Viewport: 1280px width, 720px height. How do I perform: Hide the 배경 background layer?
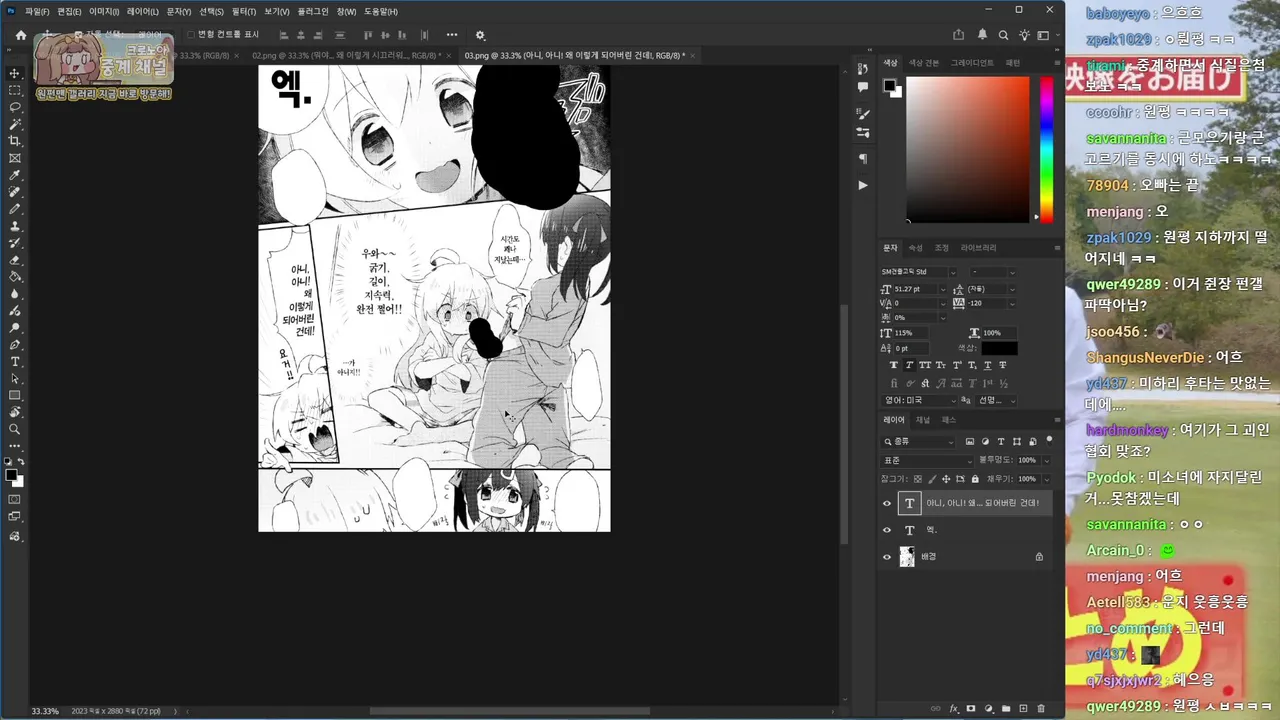pyautogui.click(x=886, y=557)
